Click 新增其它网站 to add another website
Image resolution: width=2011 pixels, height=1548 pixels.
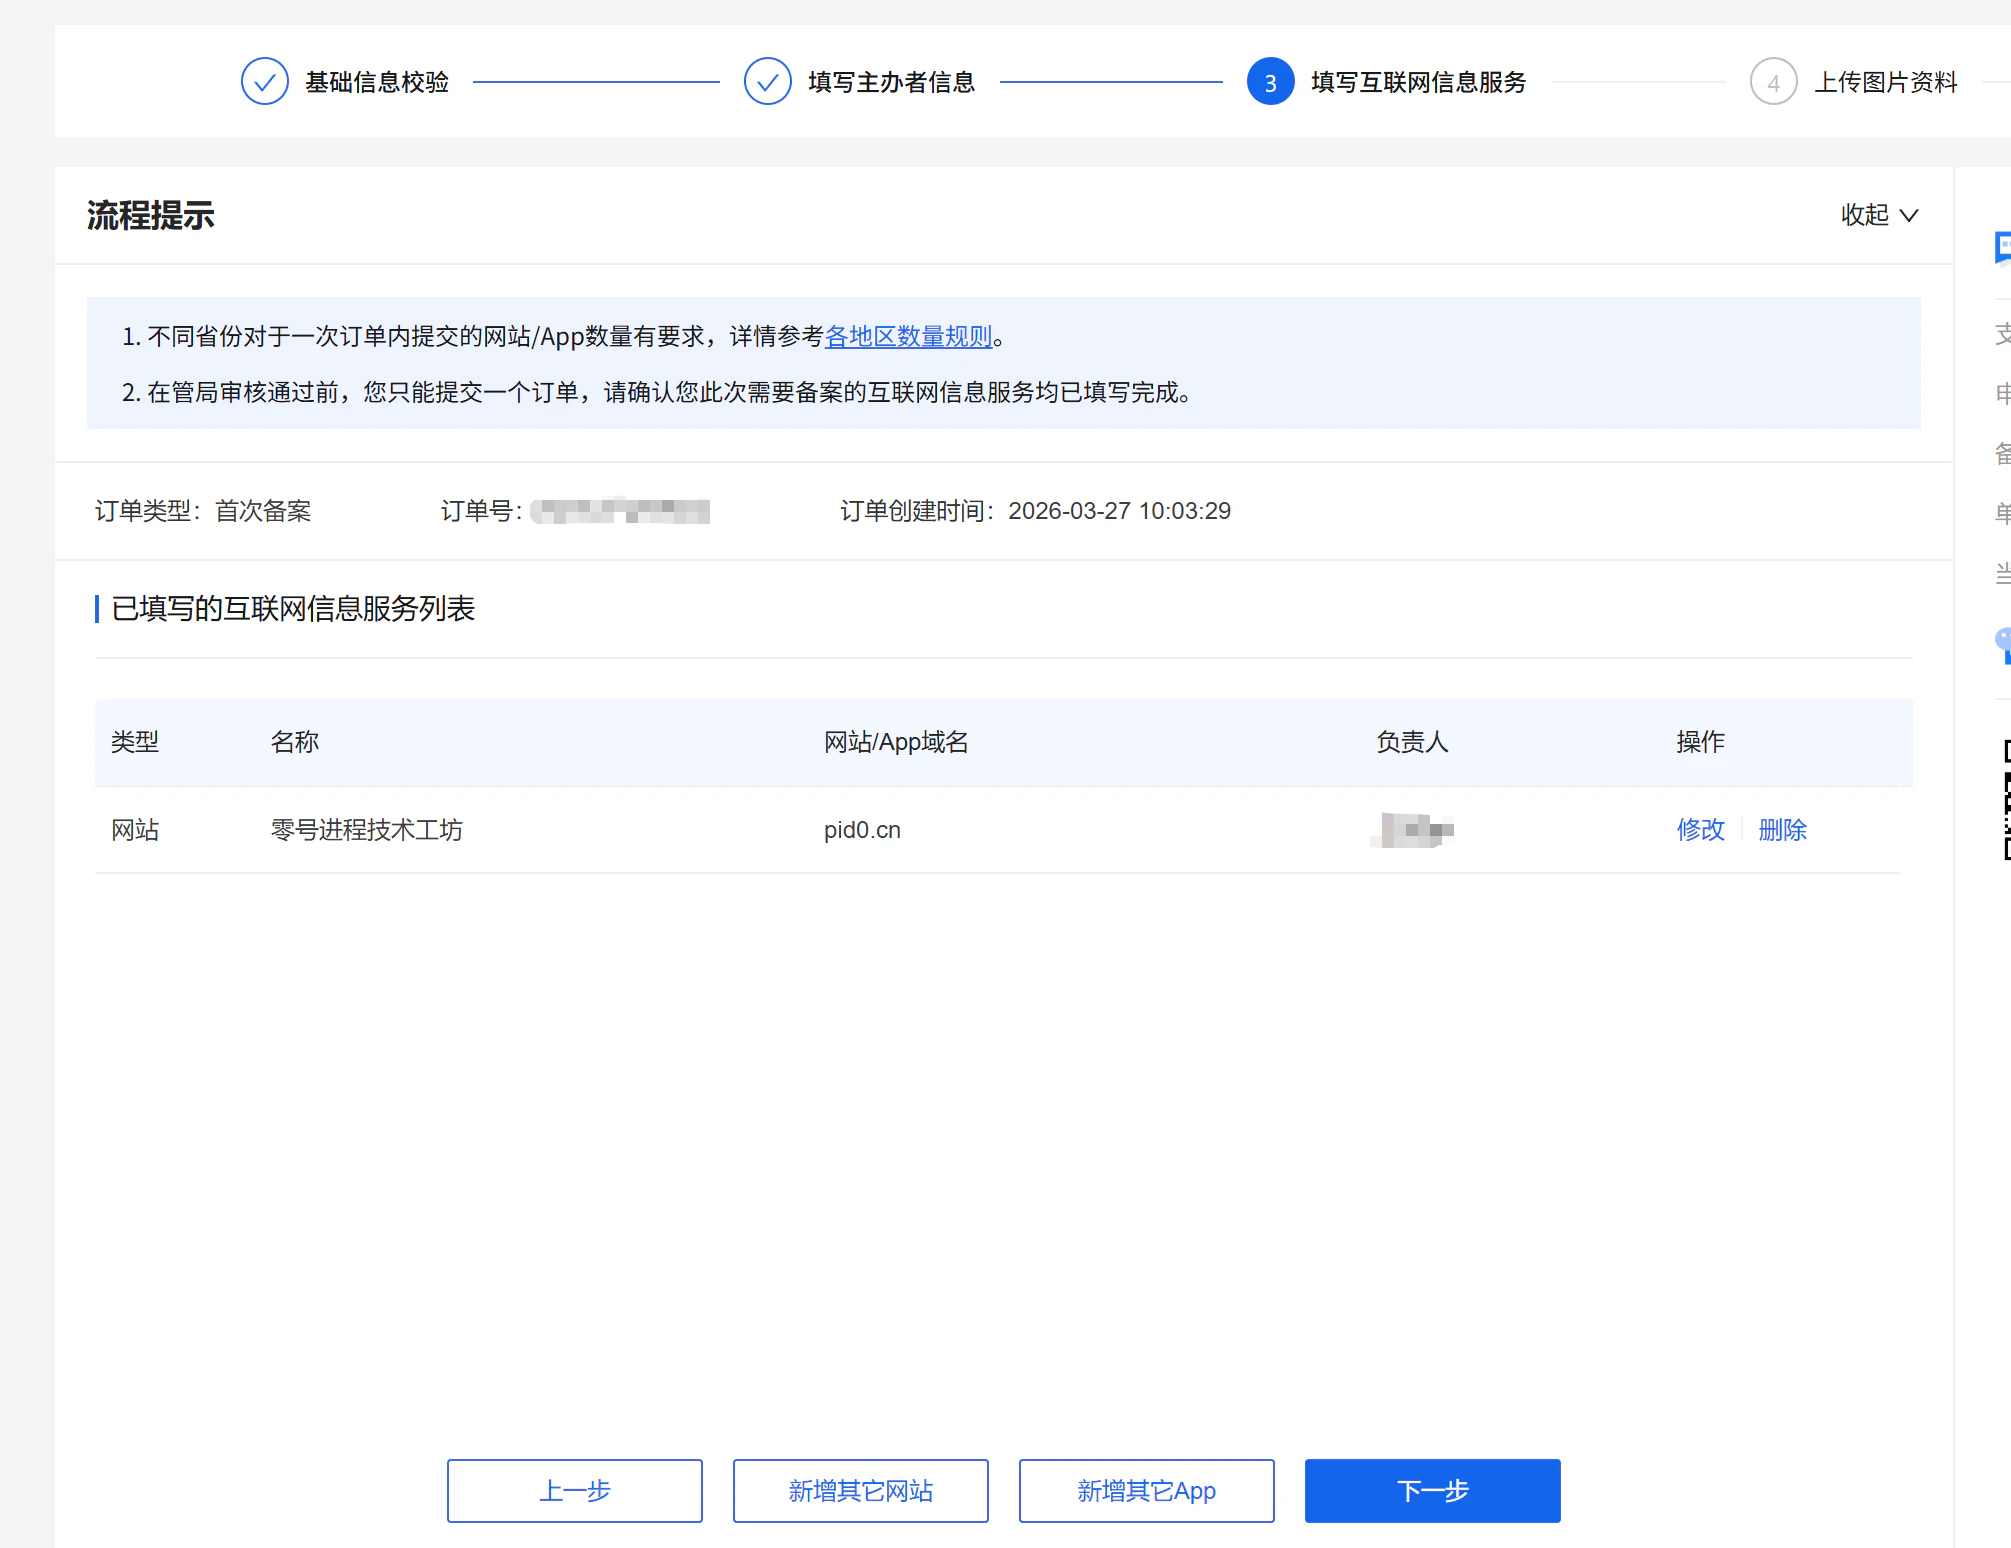coord(860,1491)
